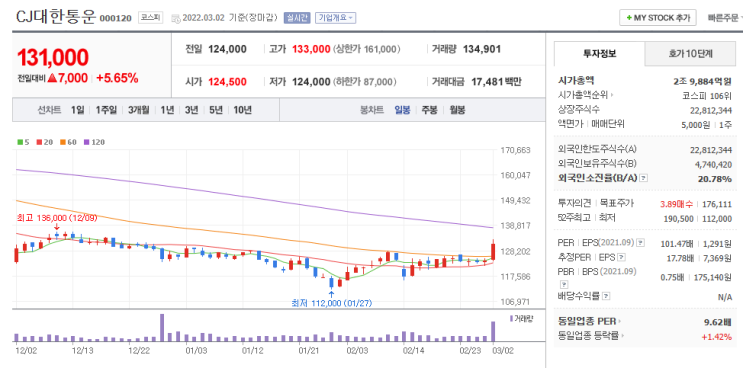Click the 실시간 realtime badge
Screen dimensions: 743x368
click(296, 18)
